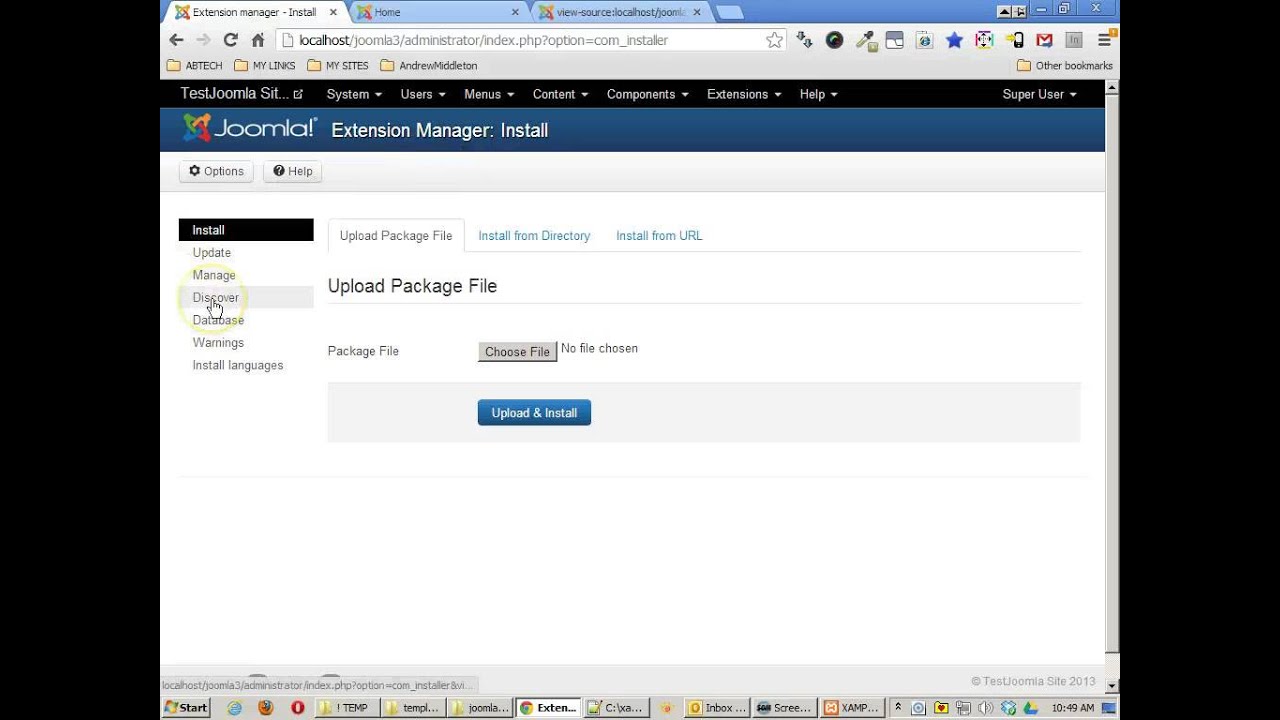1280x720 pixels.
Task: Click the browser back arrow
Action: pyautogui.click(x=176, y=40)
